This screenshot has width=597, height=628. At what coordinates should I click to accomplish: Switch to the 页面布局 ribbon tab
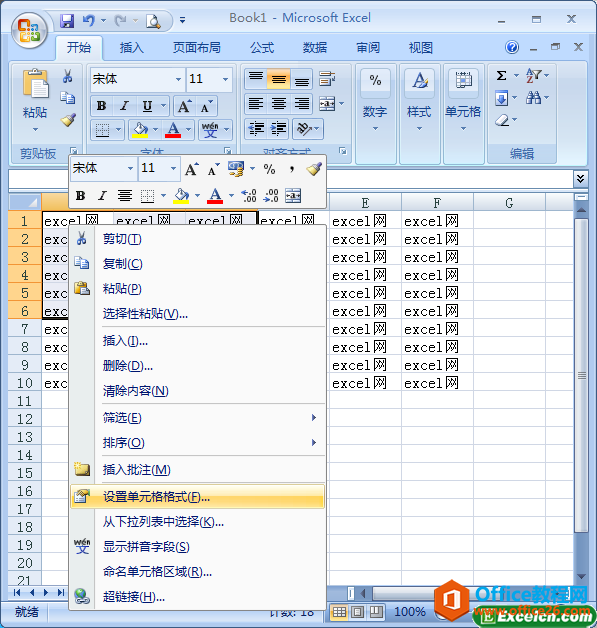197,48
